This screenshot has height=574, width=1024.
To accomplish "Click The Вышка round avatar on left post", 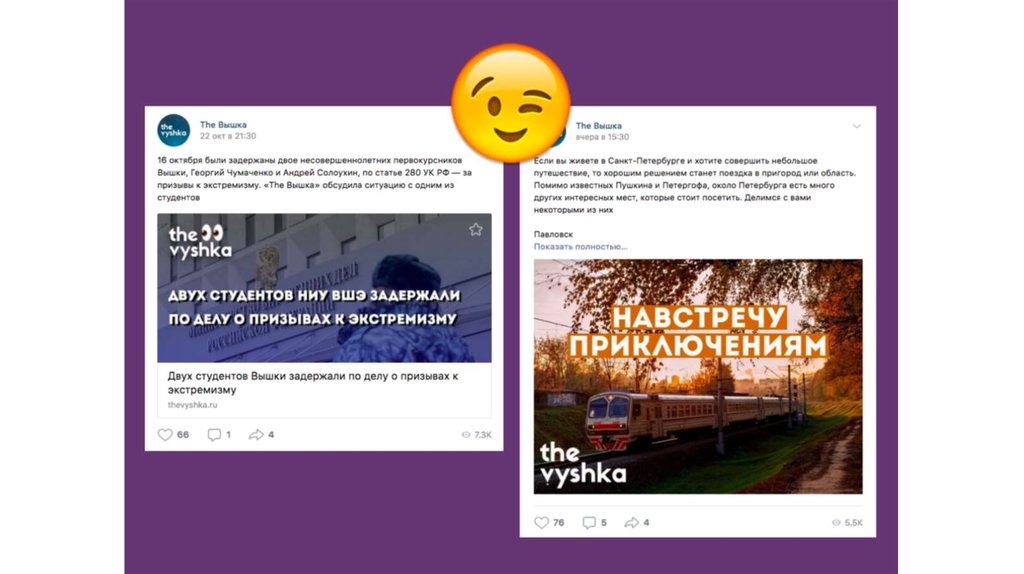I will (174, 130).
